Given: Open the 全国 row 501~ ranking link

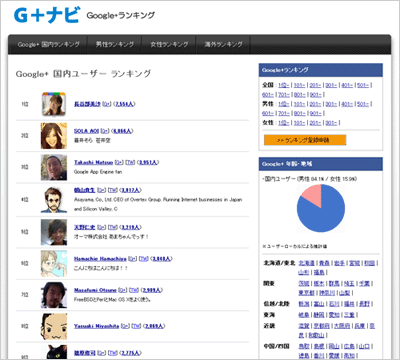Looking at the screenshot, I should point(363,85).
